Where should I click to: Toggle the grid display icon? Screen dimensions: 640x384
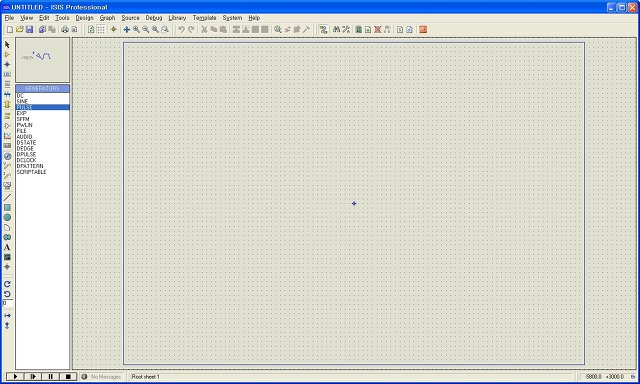tap(101, 29)
